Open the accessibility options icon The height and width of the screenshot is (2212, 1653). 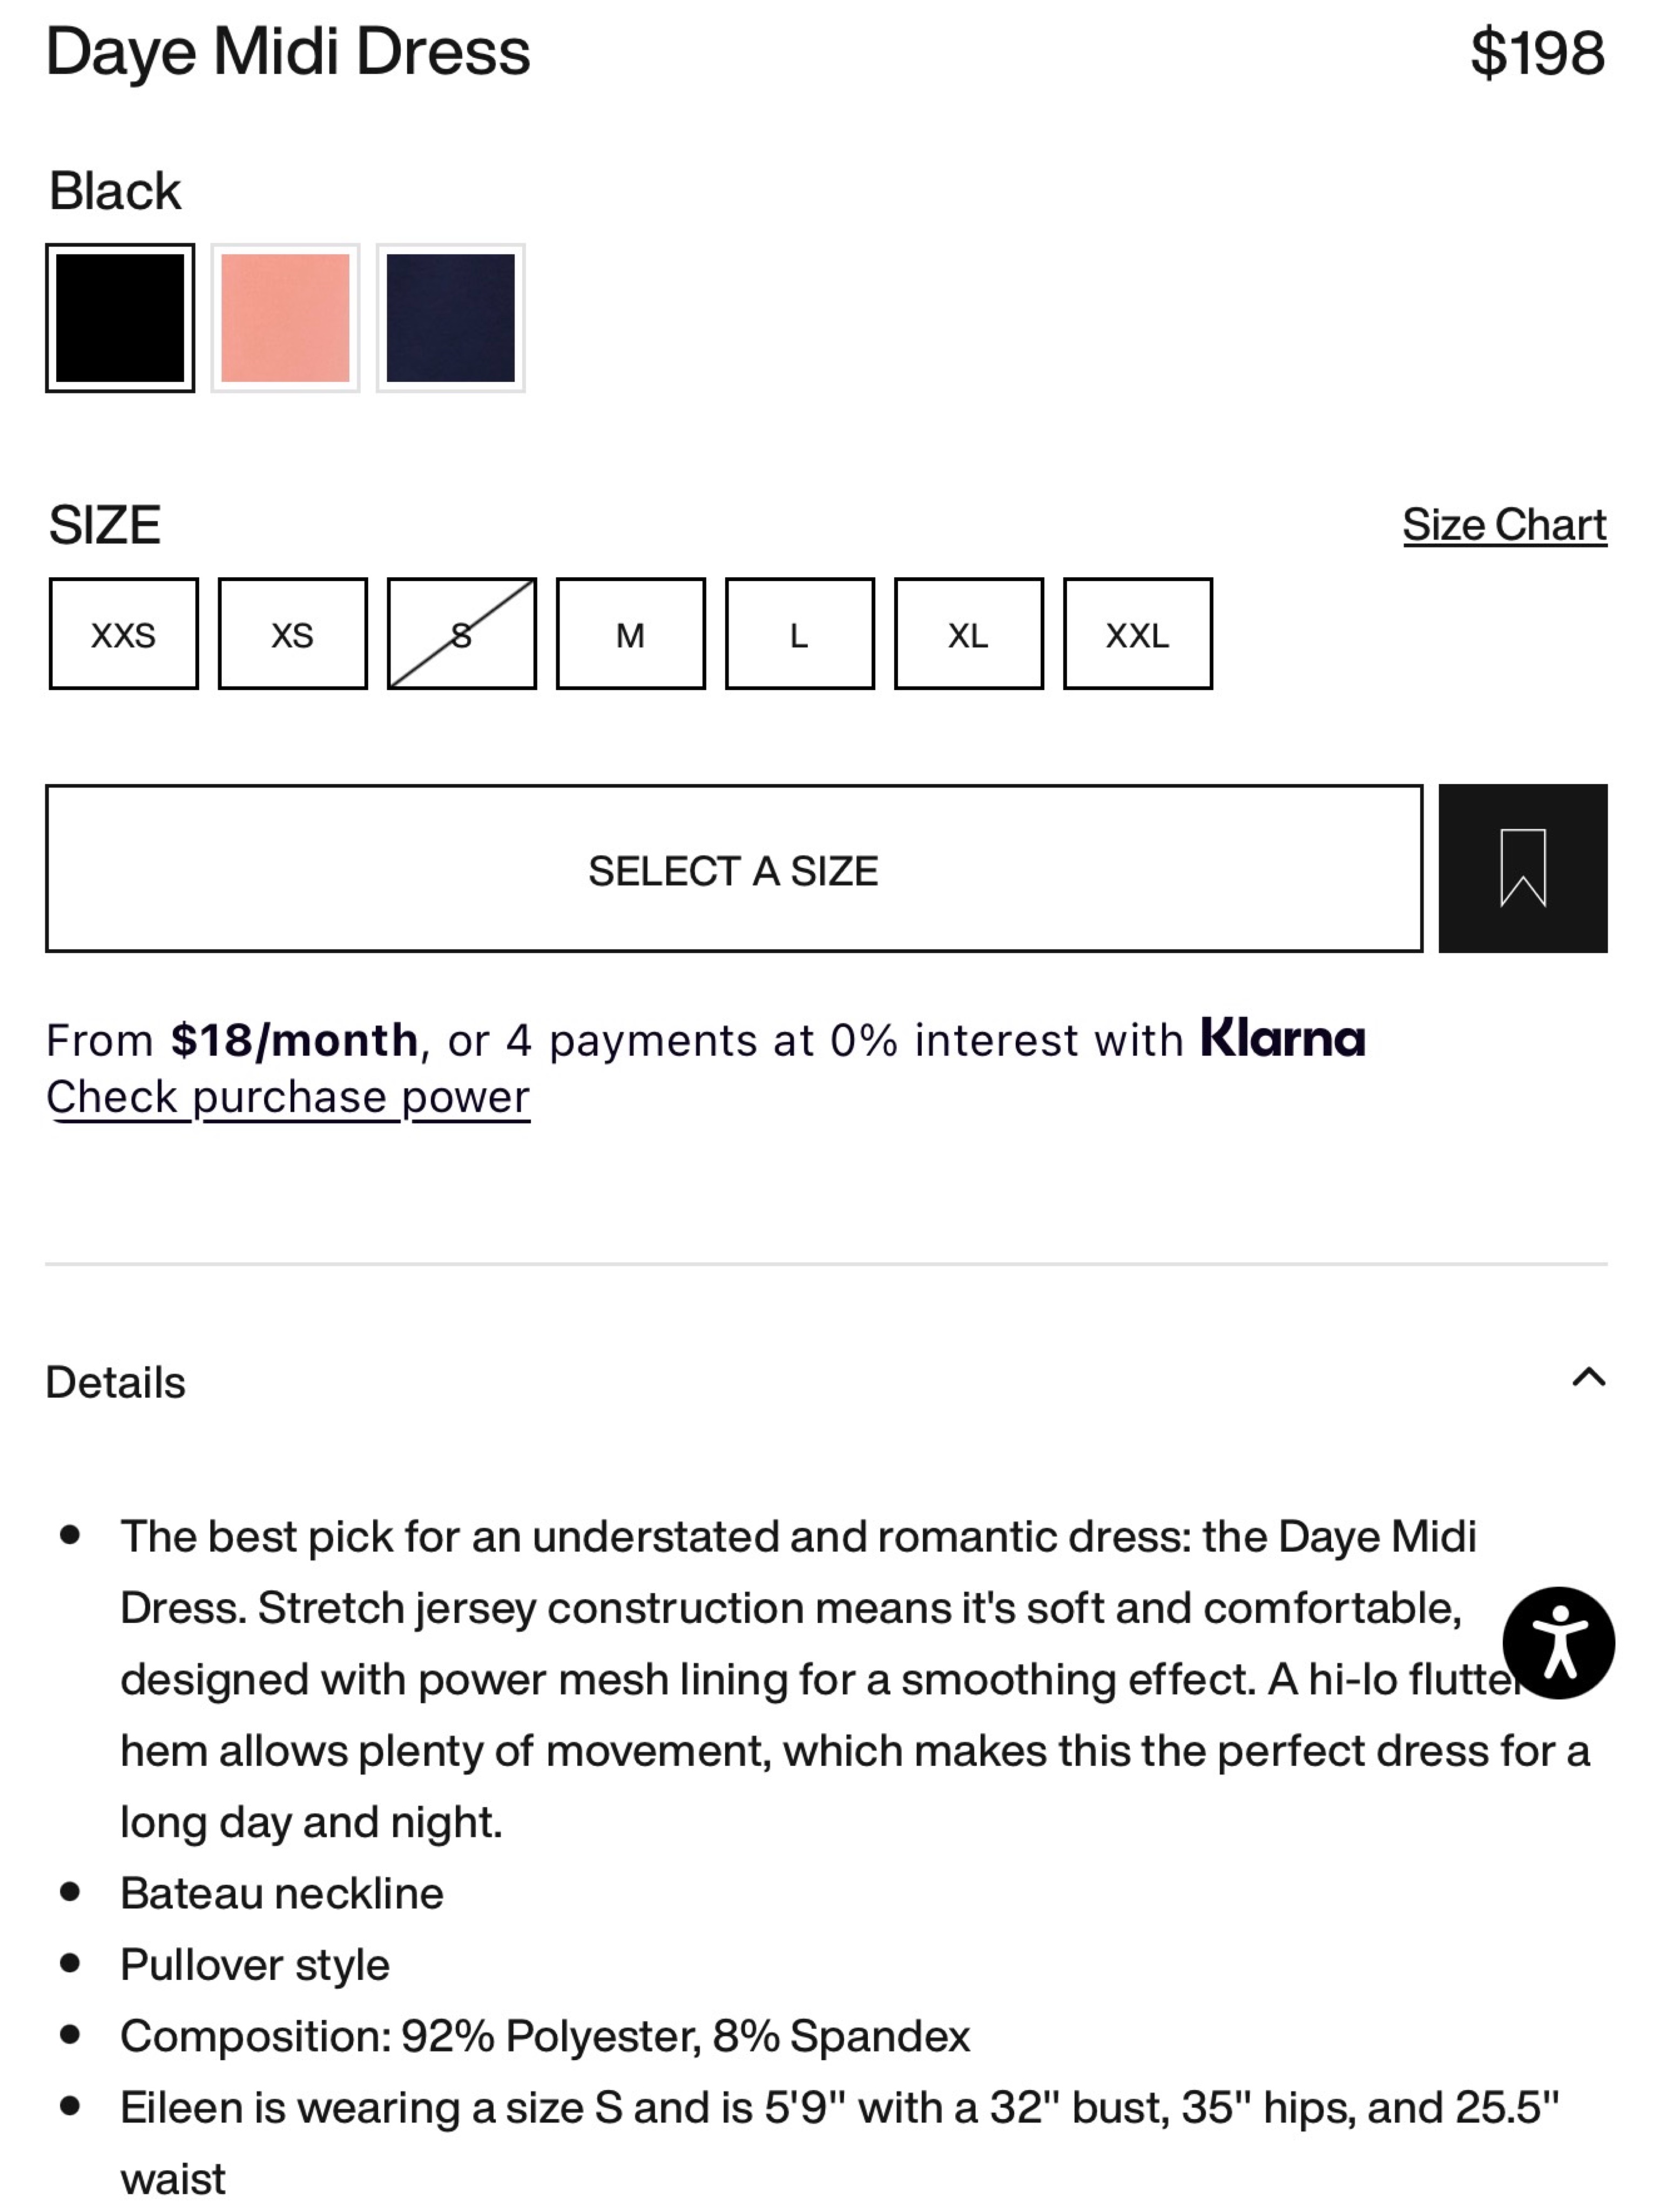pyautogui.click(x=1558, y=1643)
